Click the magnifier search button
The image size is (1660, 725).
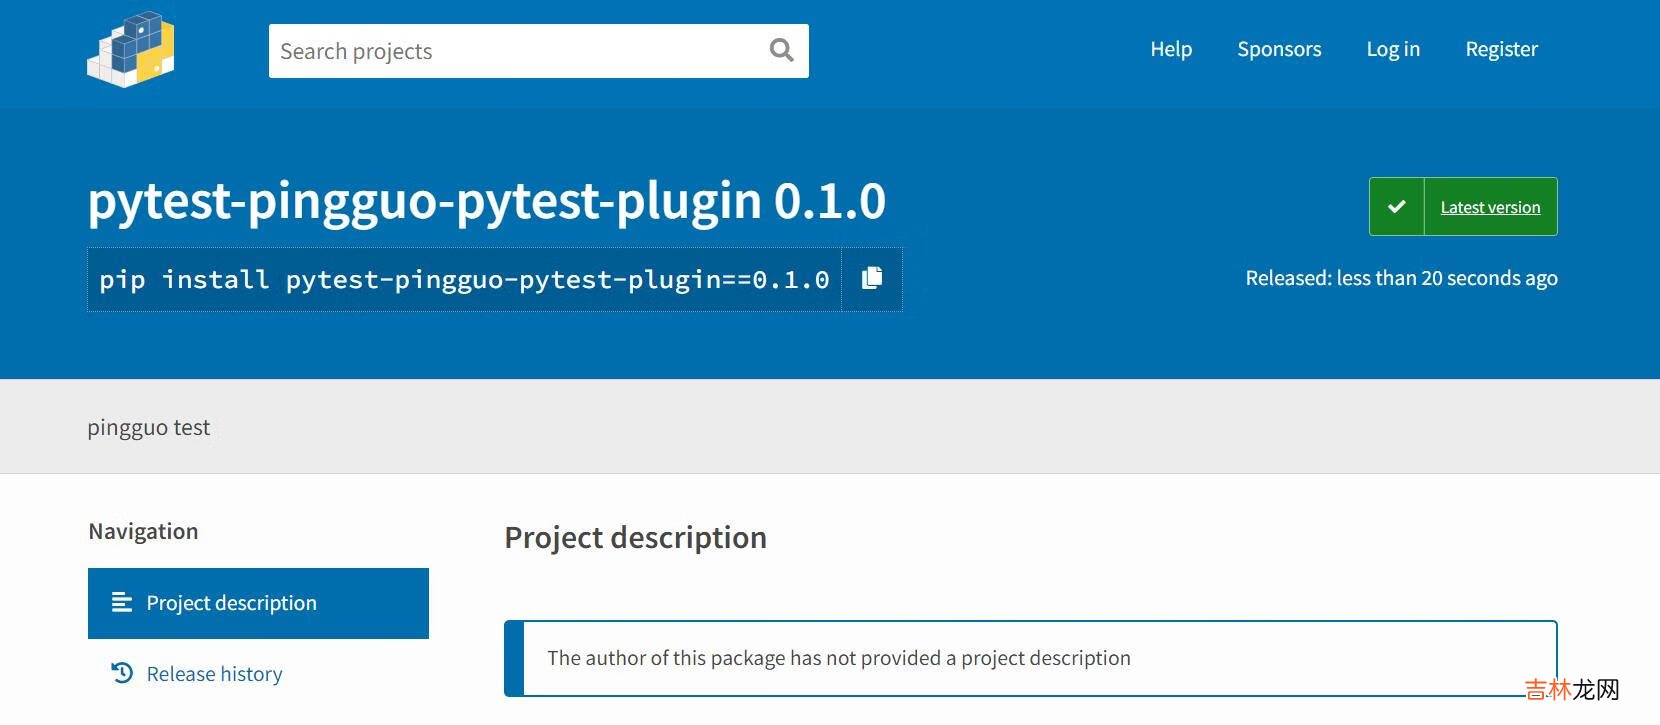coord(781,50)
